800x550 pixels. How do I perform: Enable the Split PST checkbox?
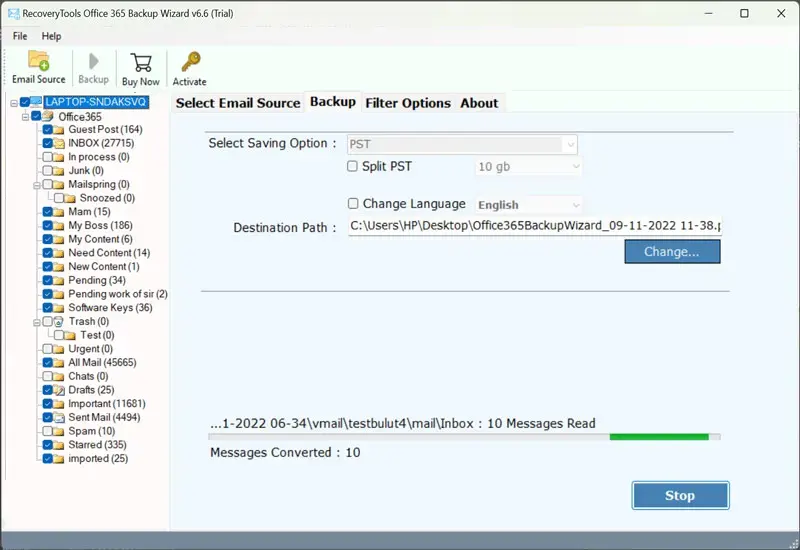point(352,166)
